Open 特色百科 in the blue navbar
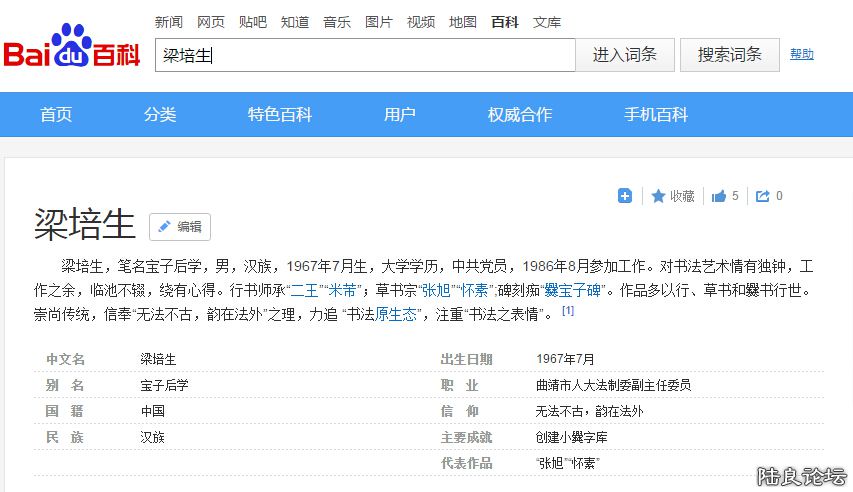The image size is (853, 492). pos(280,114)
